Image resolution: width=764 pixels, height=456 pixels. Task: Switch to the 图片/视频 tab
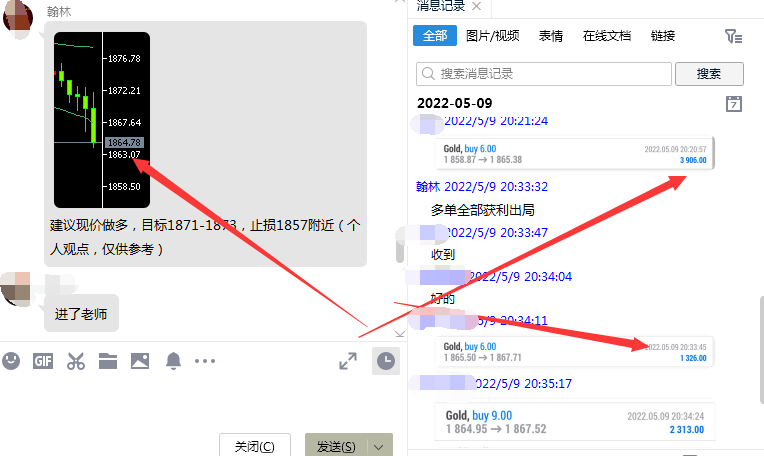click(x=493, y=36)
